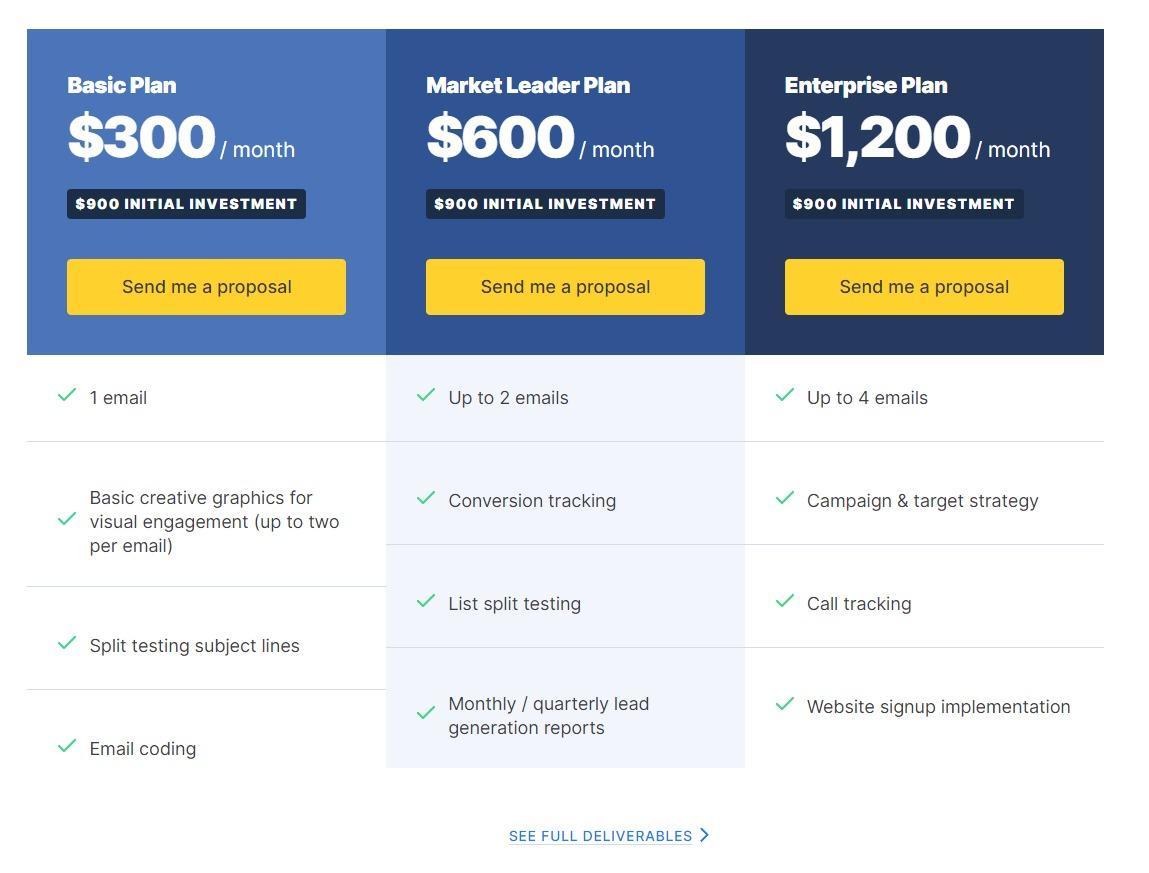Request a proposal for the Enterprise Plan

pyautogui.click(x=924, y=287)
